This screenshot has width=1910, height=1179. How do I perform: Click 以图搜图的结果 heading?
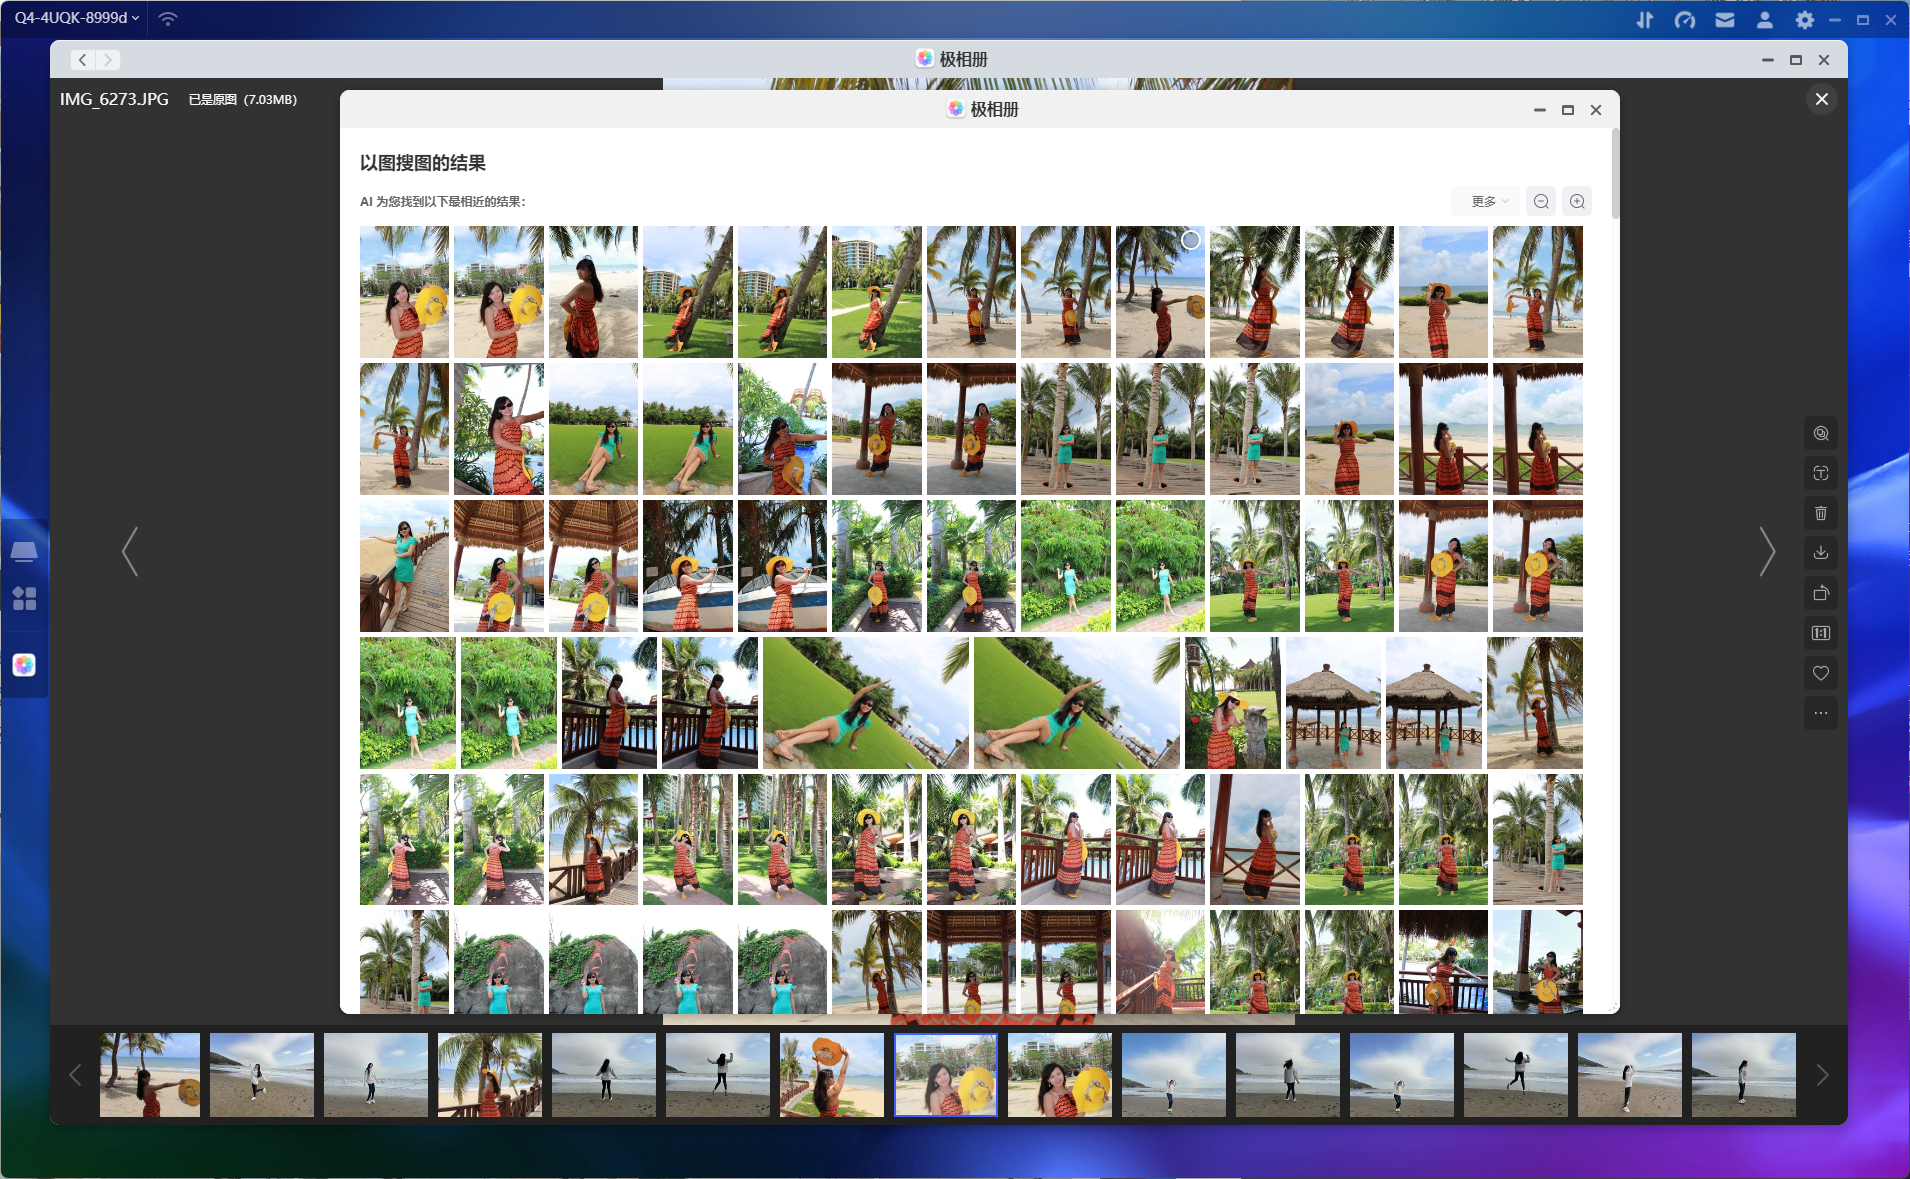coord(423,163)
